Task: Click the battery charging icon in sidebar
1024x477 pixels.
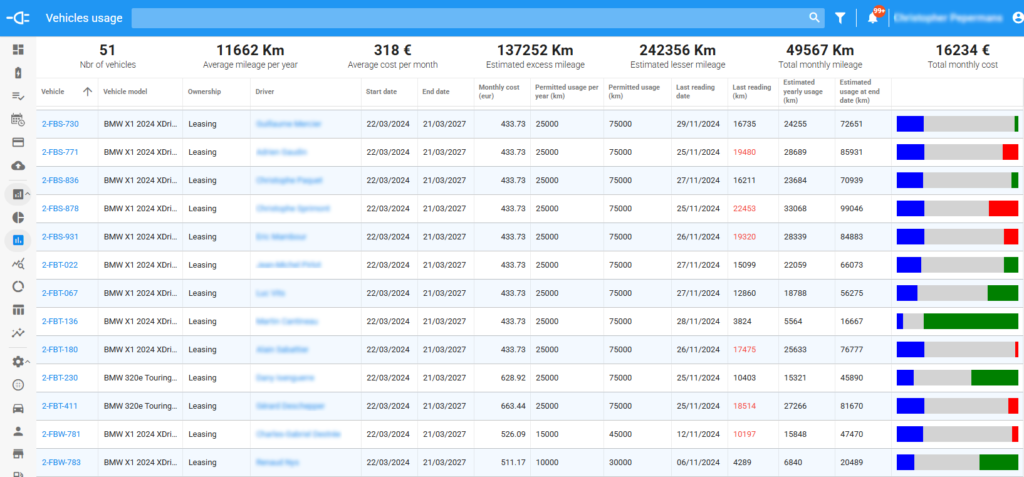Action: (17, 72)
